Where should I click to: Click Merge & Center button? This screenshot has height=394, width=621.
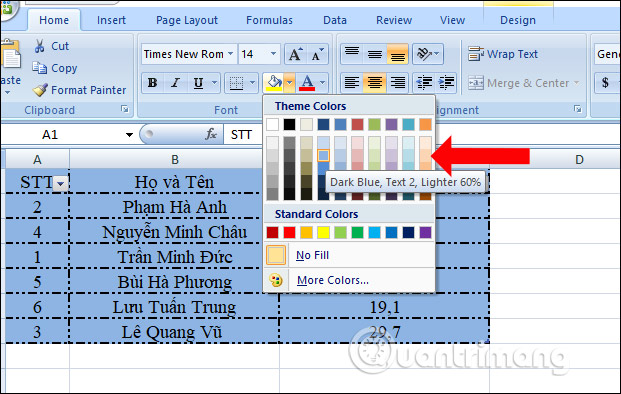[524, 83]
